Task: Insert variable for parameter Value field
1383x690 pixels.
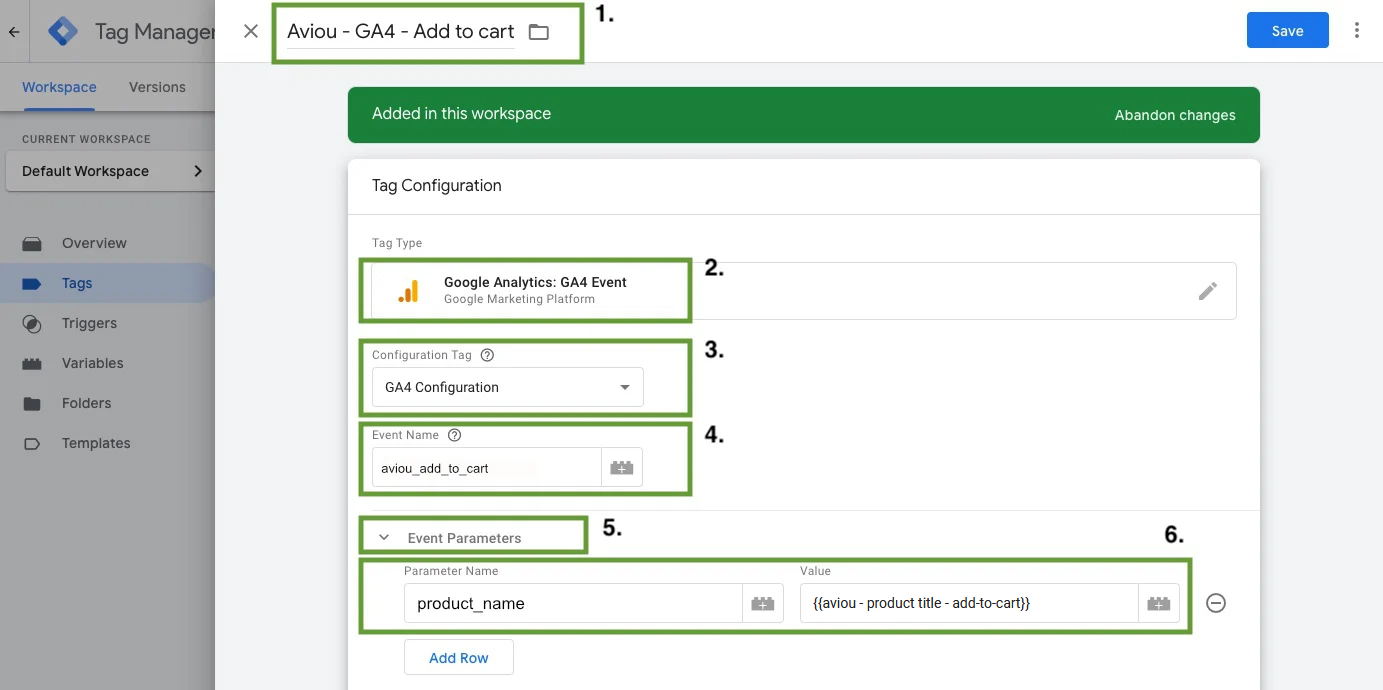Action: pyautogui.click(x=1159, y=603)
